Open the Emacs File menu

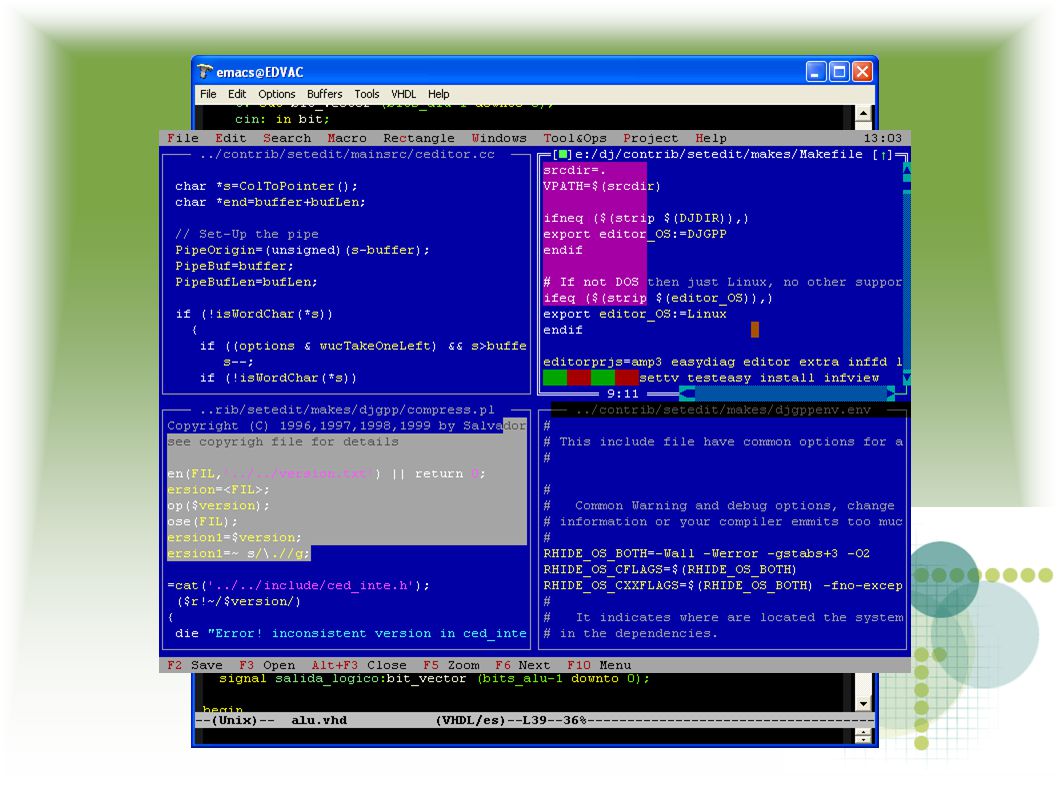click(x=208, y=94)
